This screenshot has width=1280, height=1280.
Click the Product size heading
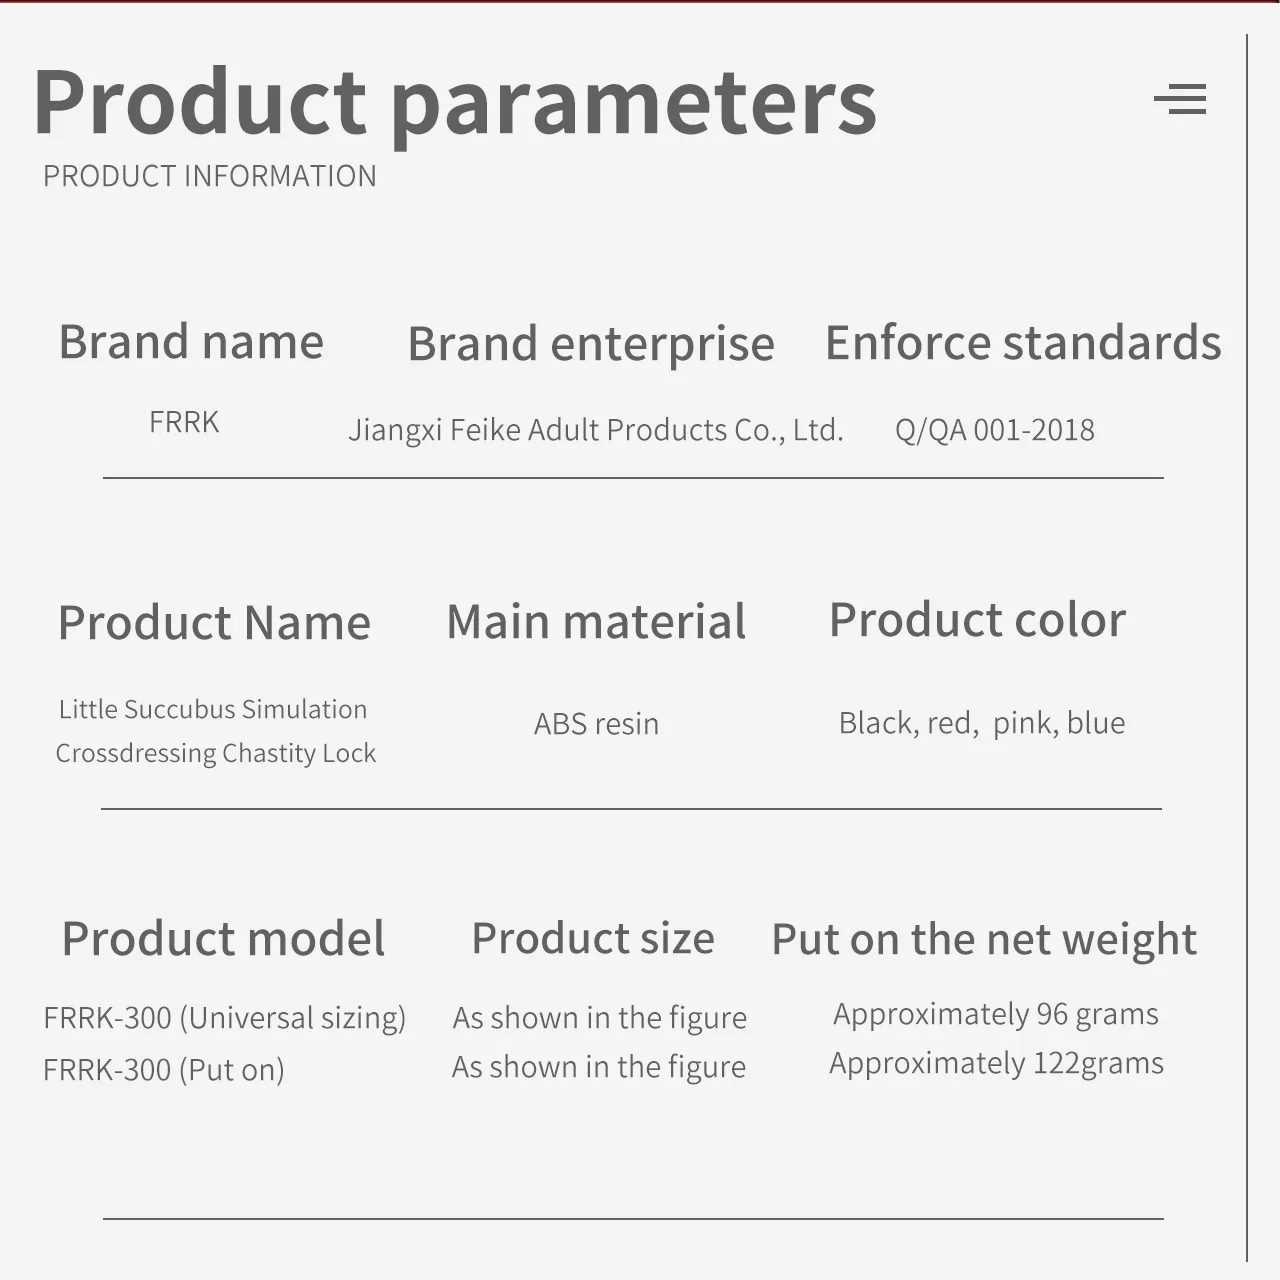593,939
